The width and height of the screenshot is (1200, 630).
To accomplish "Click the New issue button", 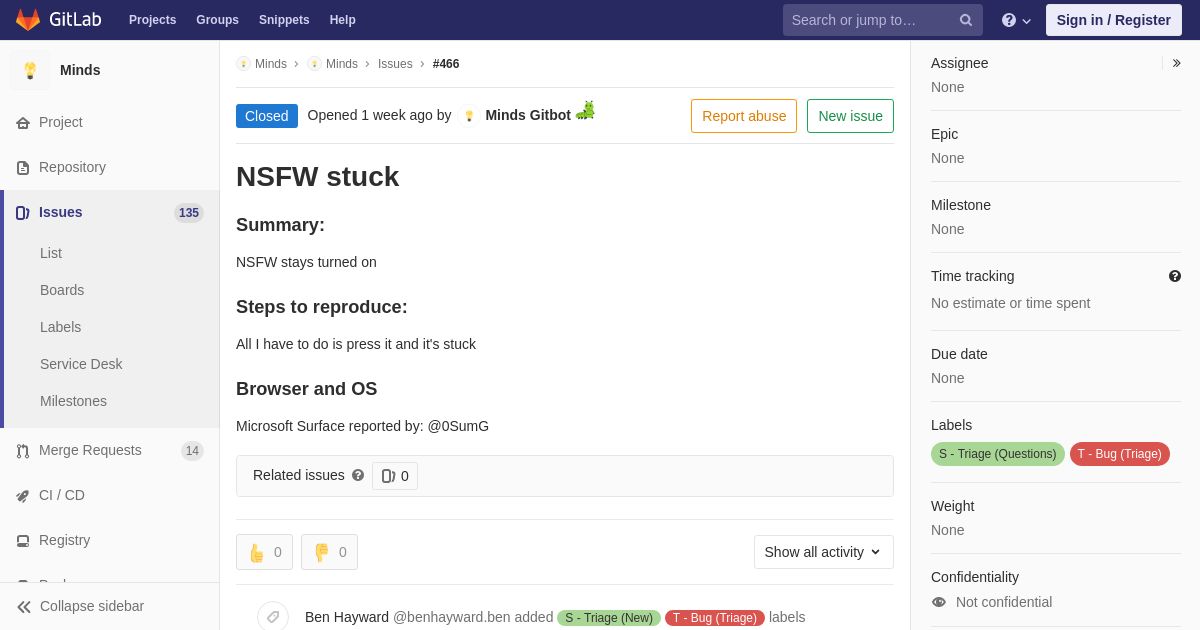I will point(850,116).
